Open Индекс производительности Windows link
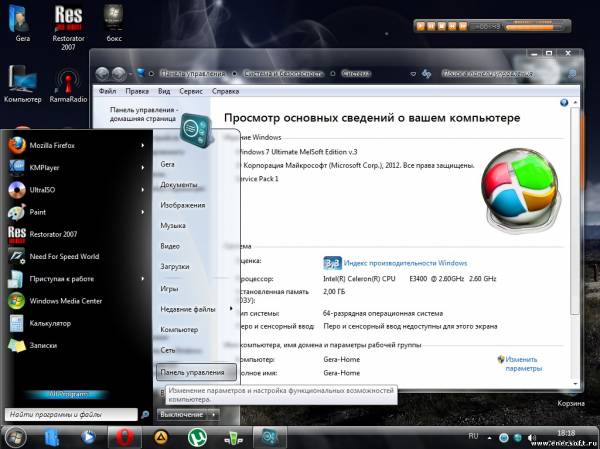600x449 pixels. click(x=405, y=263)
